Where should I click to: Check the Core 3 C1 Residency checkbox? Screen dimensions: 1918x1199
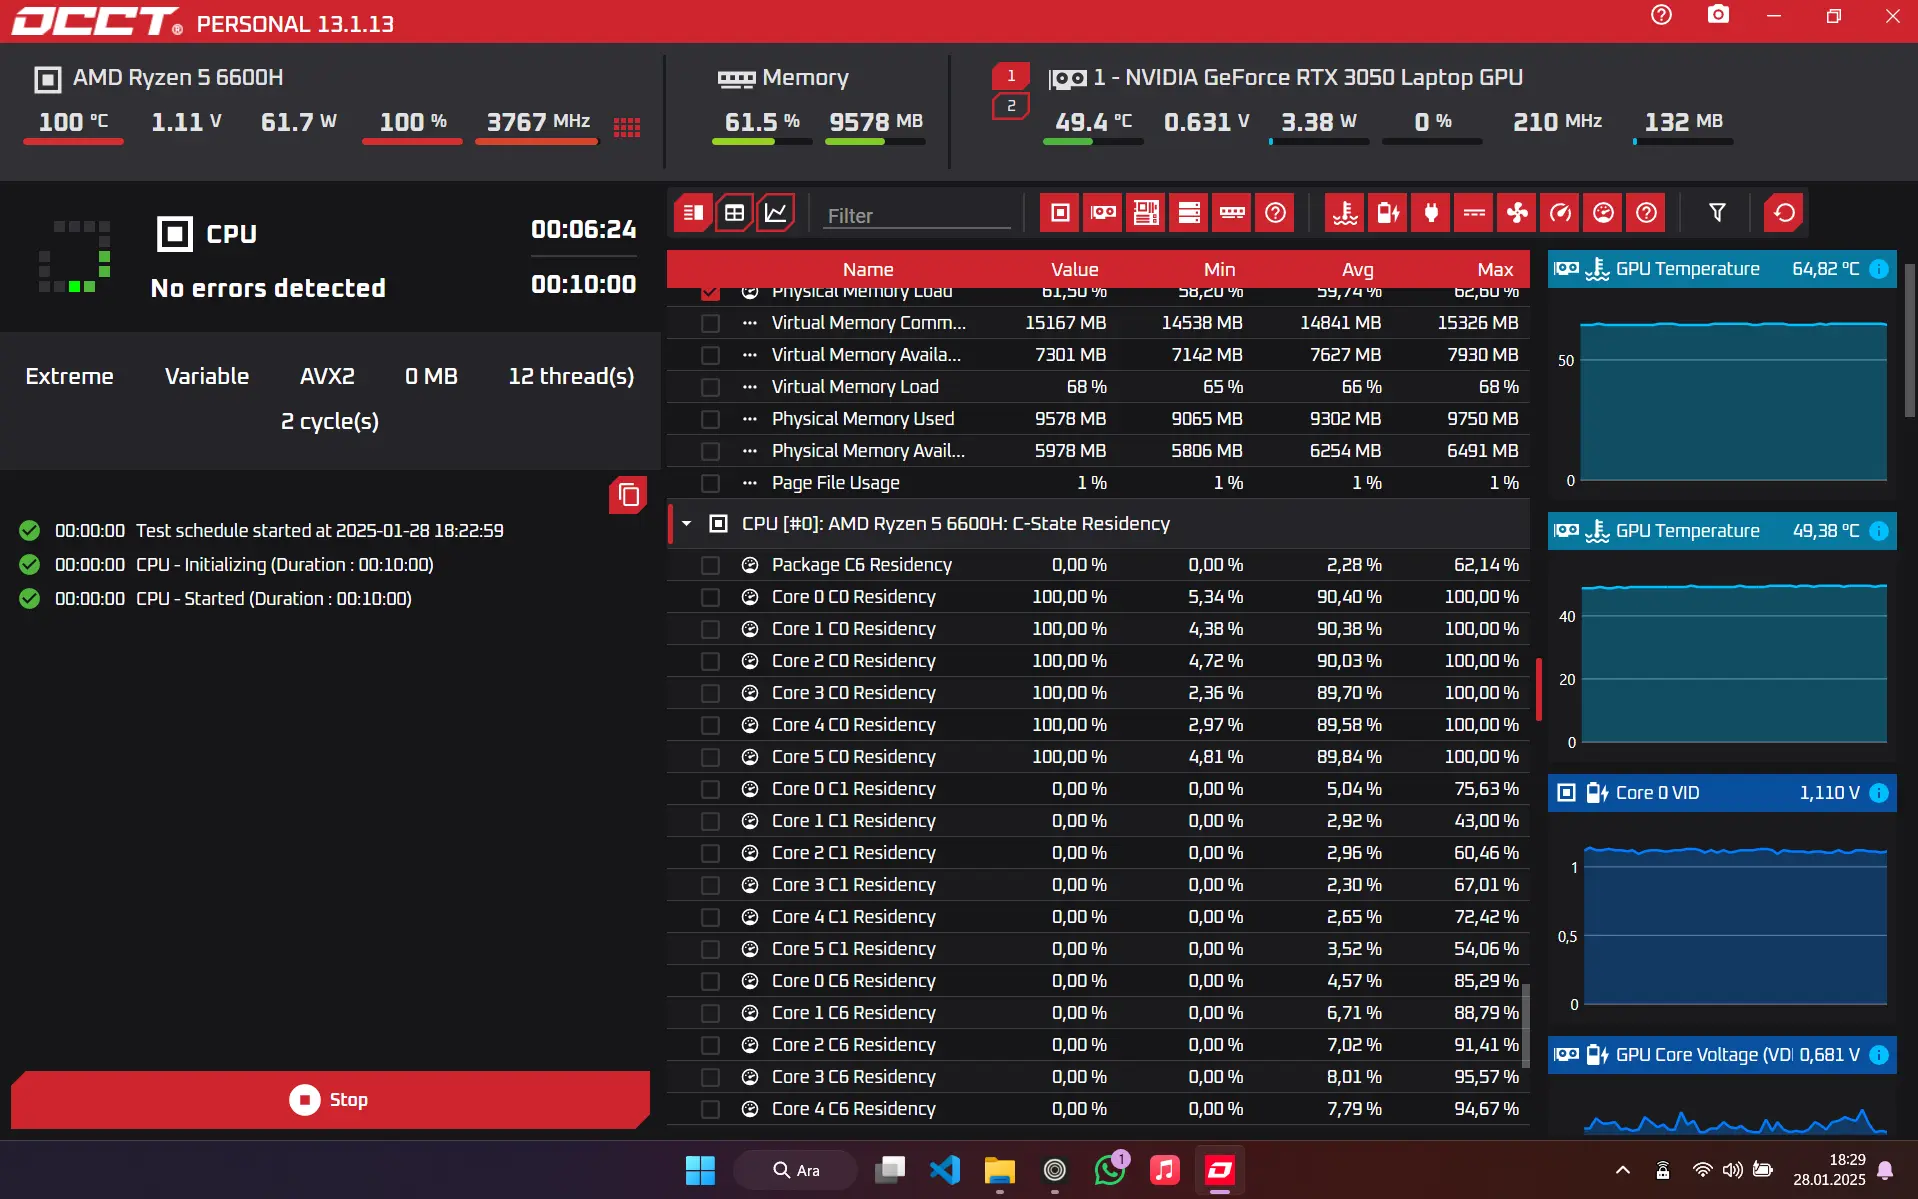tap(710, 885)
